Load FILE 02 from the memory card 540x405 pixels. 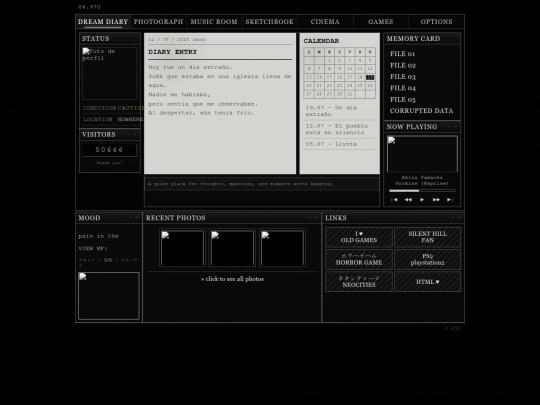pos(403,65)
